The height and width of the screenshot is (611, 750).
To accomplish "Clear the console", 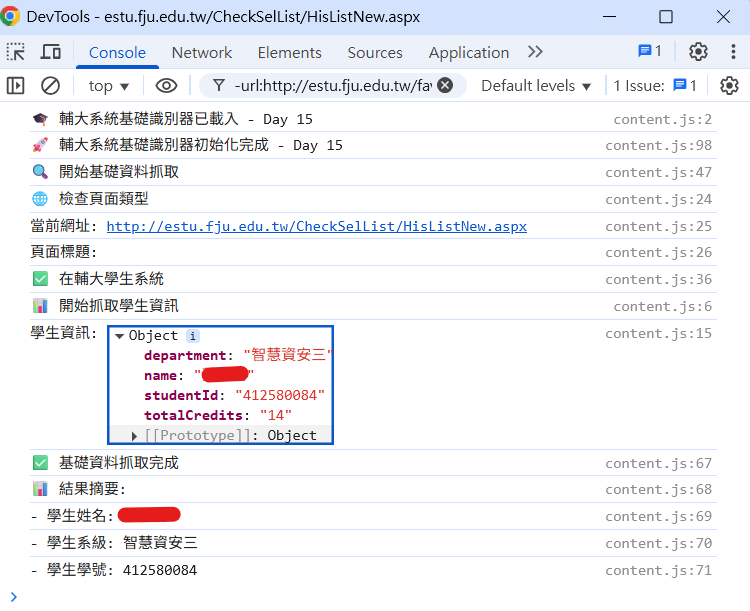I will [x=50, y=86].
